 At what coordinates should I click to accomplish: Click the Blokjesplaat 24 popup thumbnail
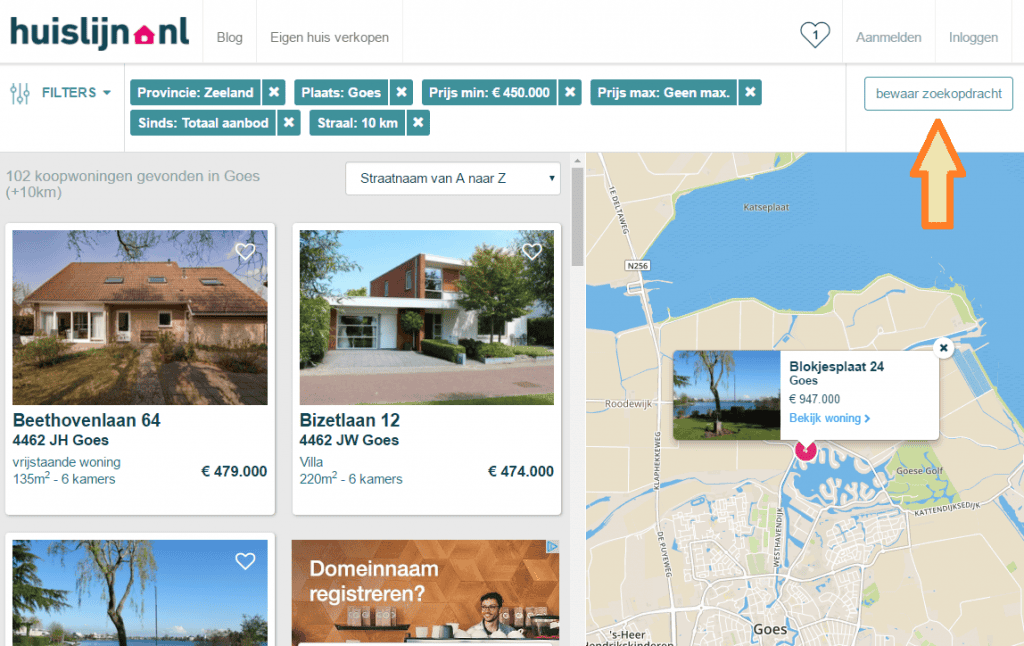pos(727,395)
